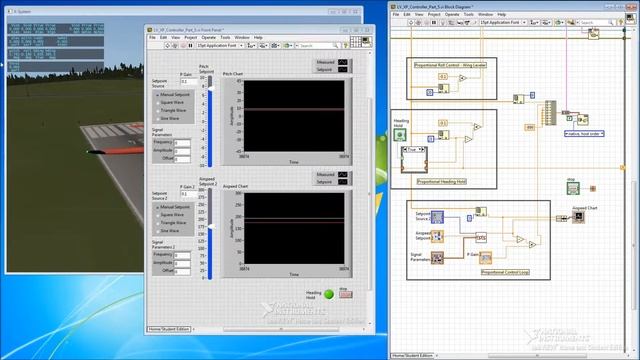Open Block Diagram font dropdown

click(503, 22)
